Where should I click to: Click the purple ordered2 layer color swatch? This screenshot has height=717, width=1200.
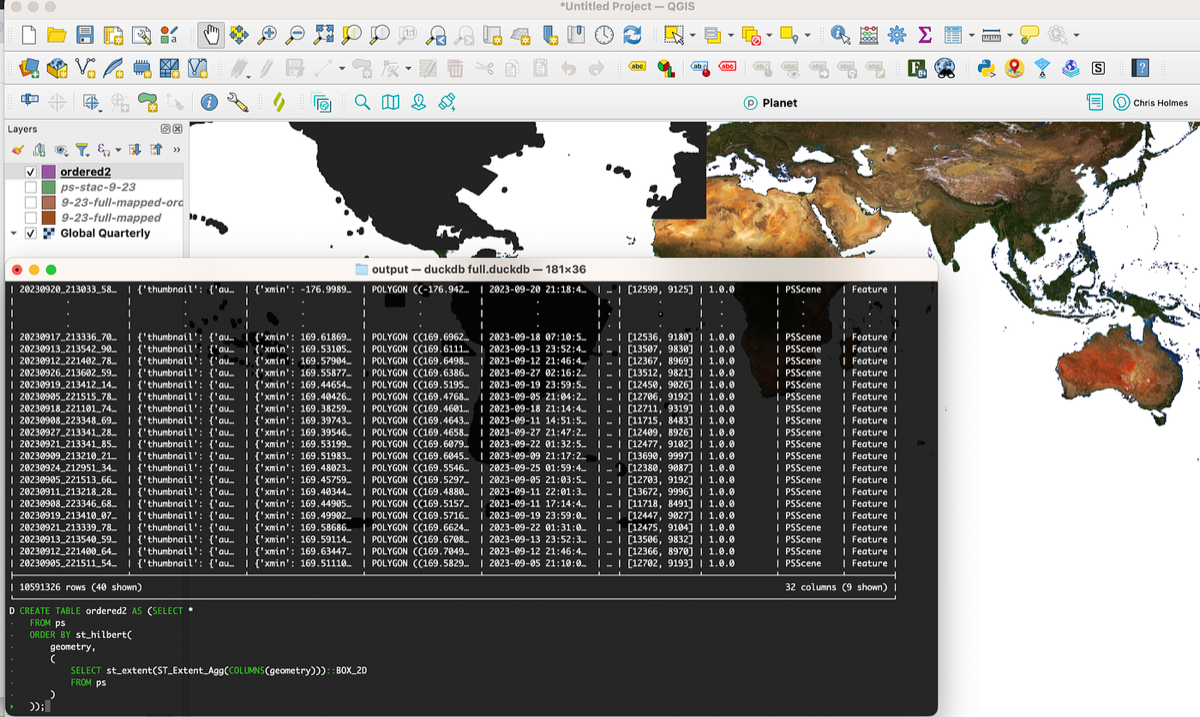point(49,172)
